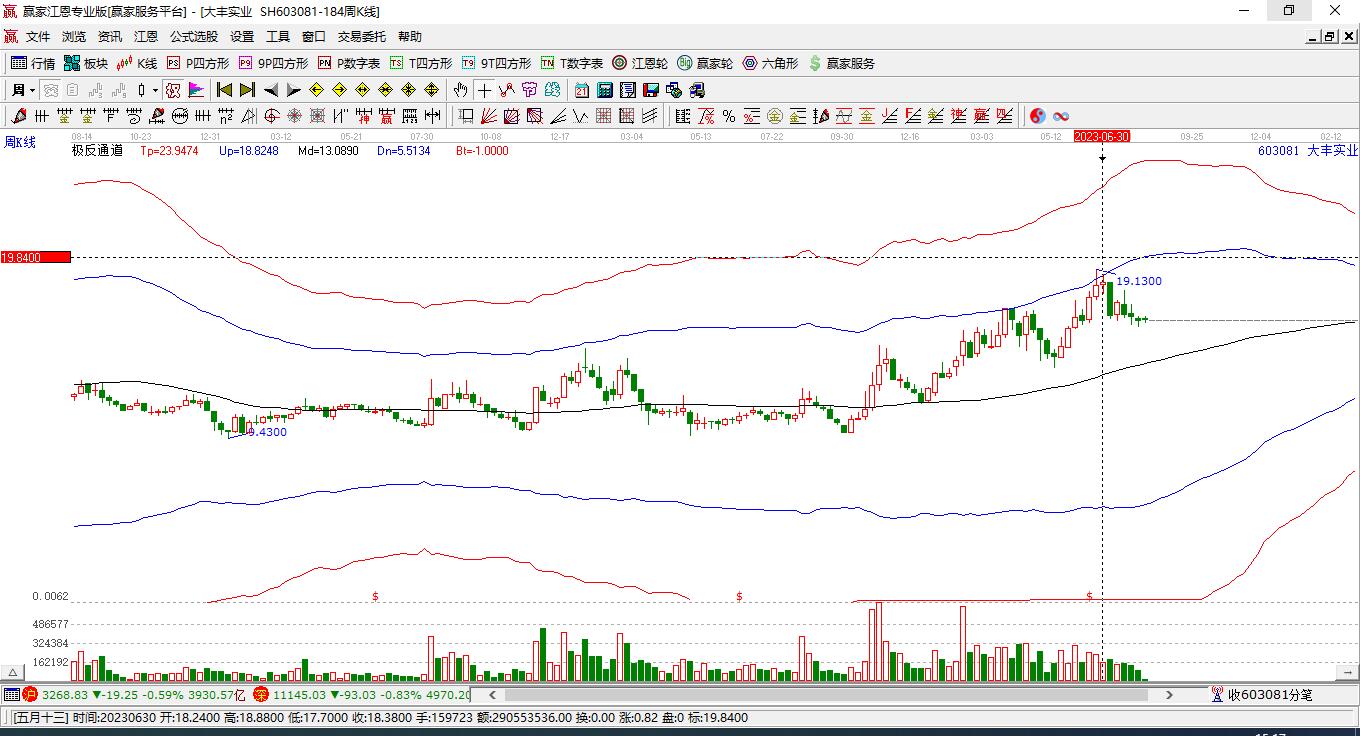Click the percent sign tool

[729, 116]
